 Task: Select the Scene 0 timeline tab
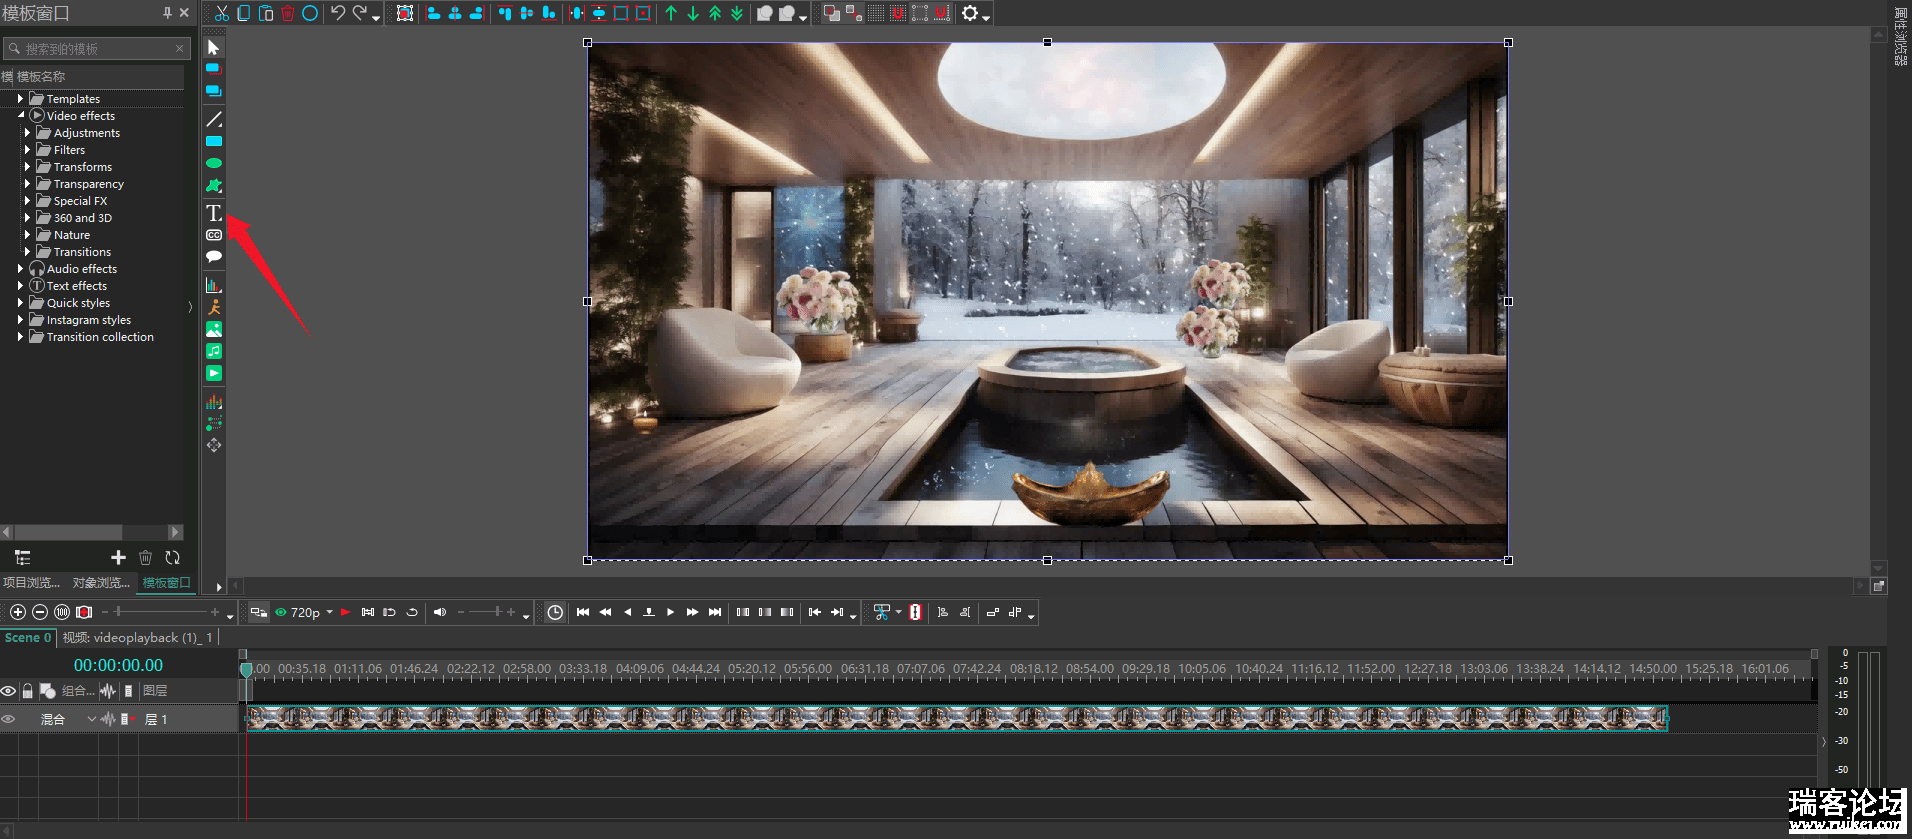(28, 637)
